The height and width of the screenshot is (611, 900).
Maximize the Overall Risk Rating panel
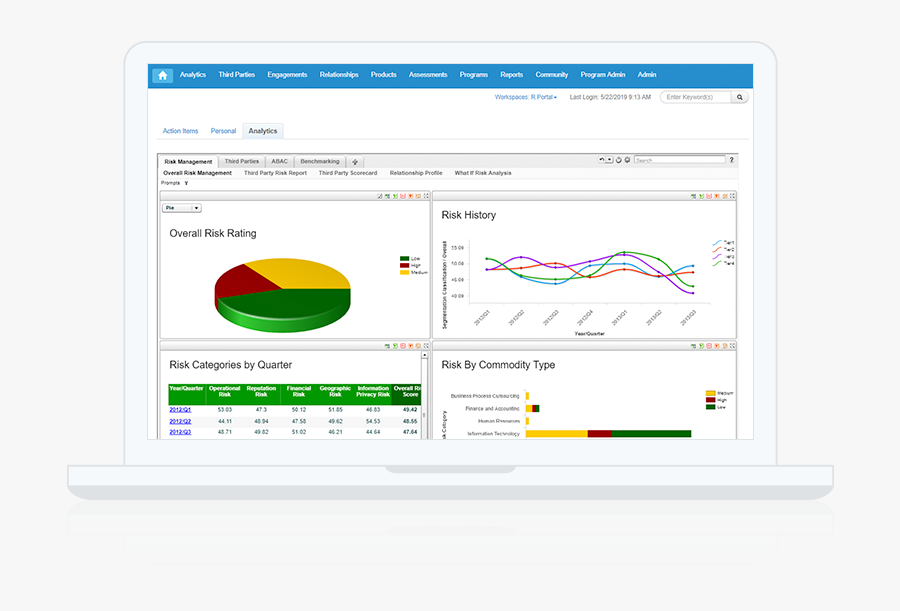click(x=426, y=196)
